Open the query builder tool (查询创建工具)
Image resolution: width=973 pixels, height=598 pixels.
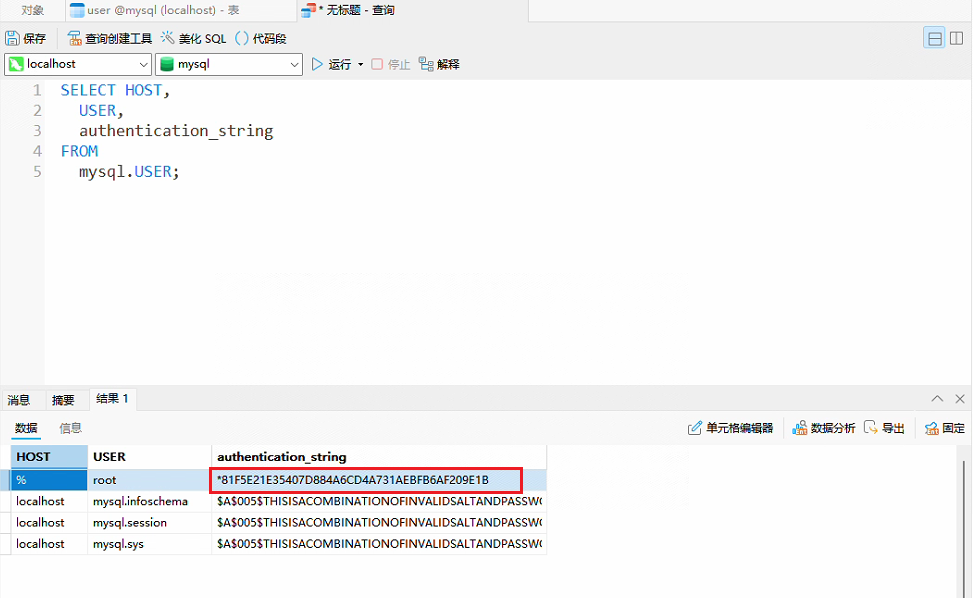tap(110, 38)
